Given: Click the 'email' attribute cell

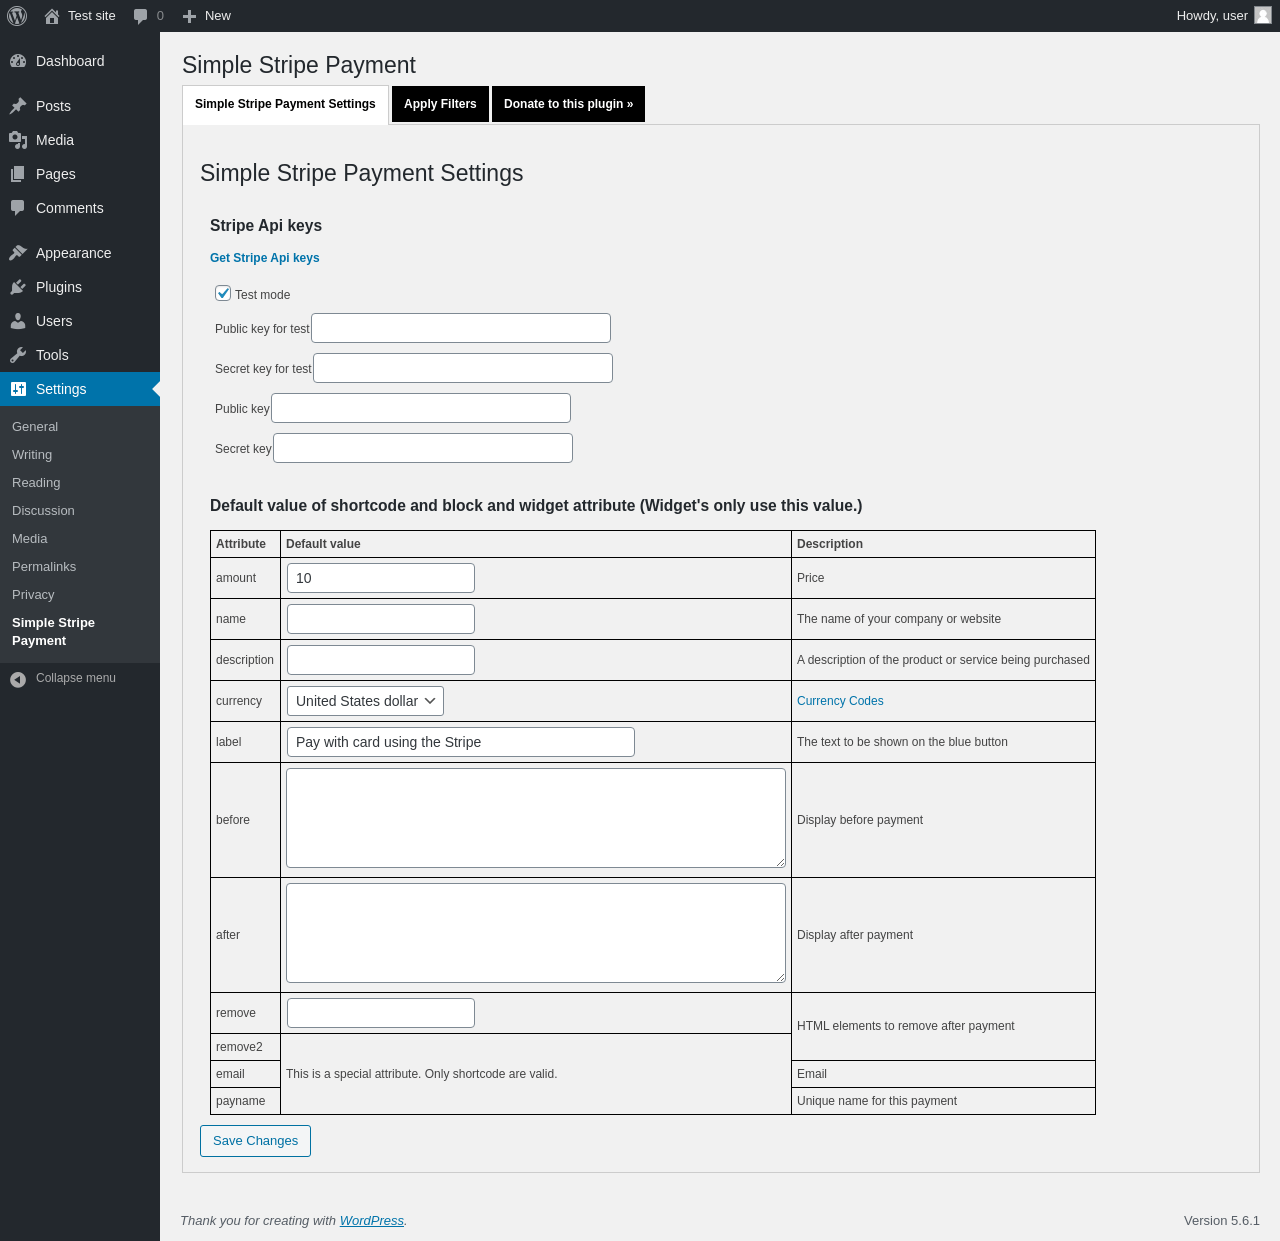Looking at the screenshot, I should tap(246, 1074).
